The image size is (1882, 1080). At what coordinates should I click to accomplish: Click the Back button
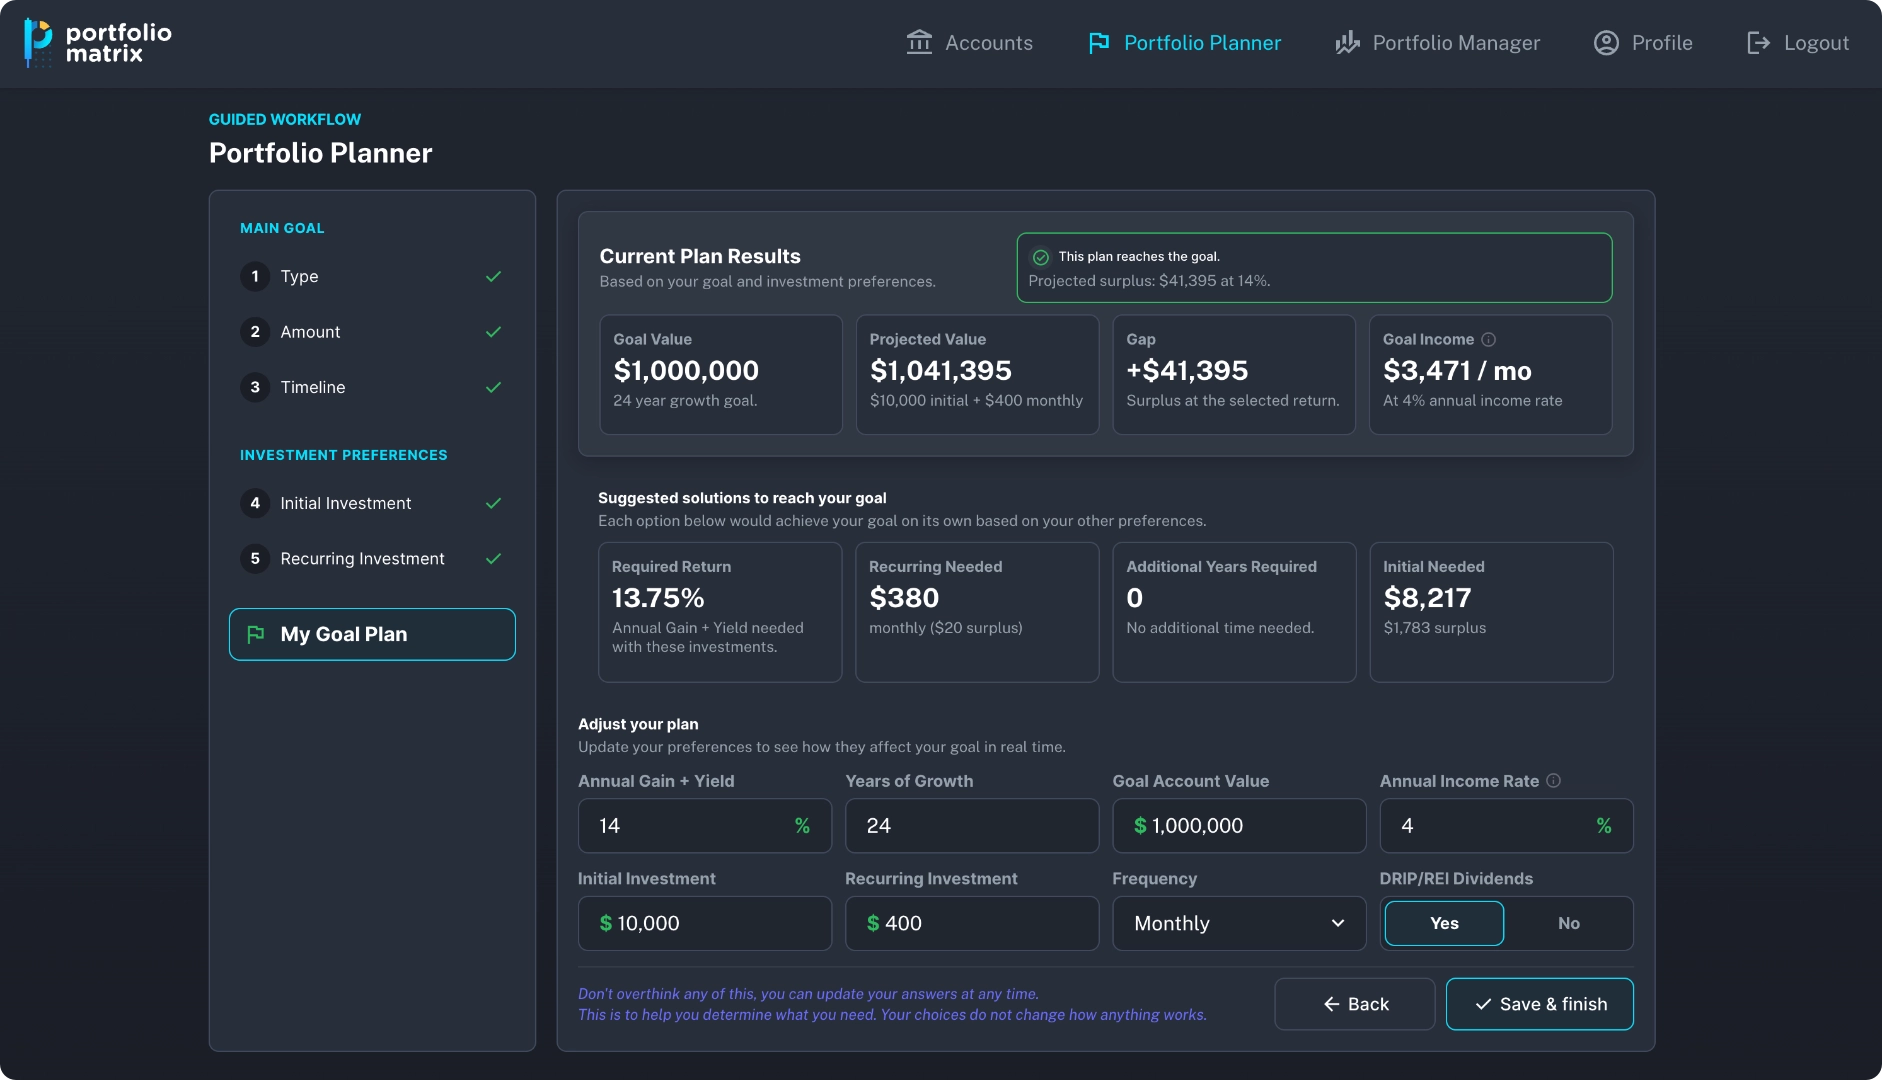pyautogui.click(x=1354, y=1004)
